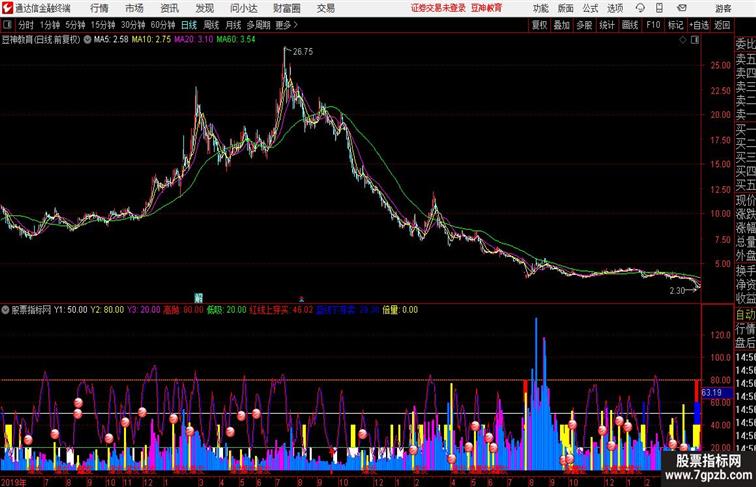Open the mail envelope icon

682,8
